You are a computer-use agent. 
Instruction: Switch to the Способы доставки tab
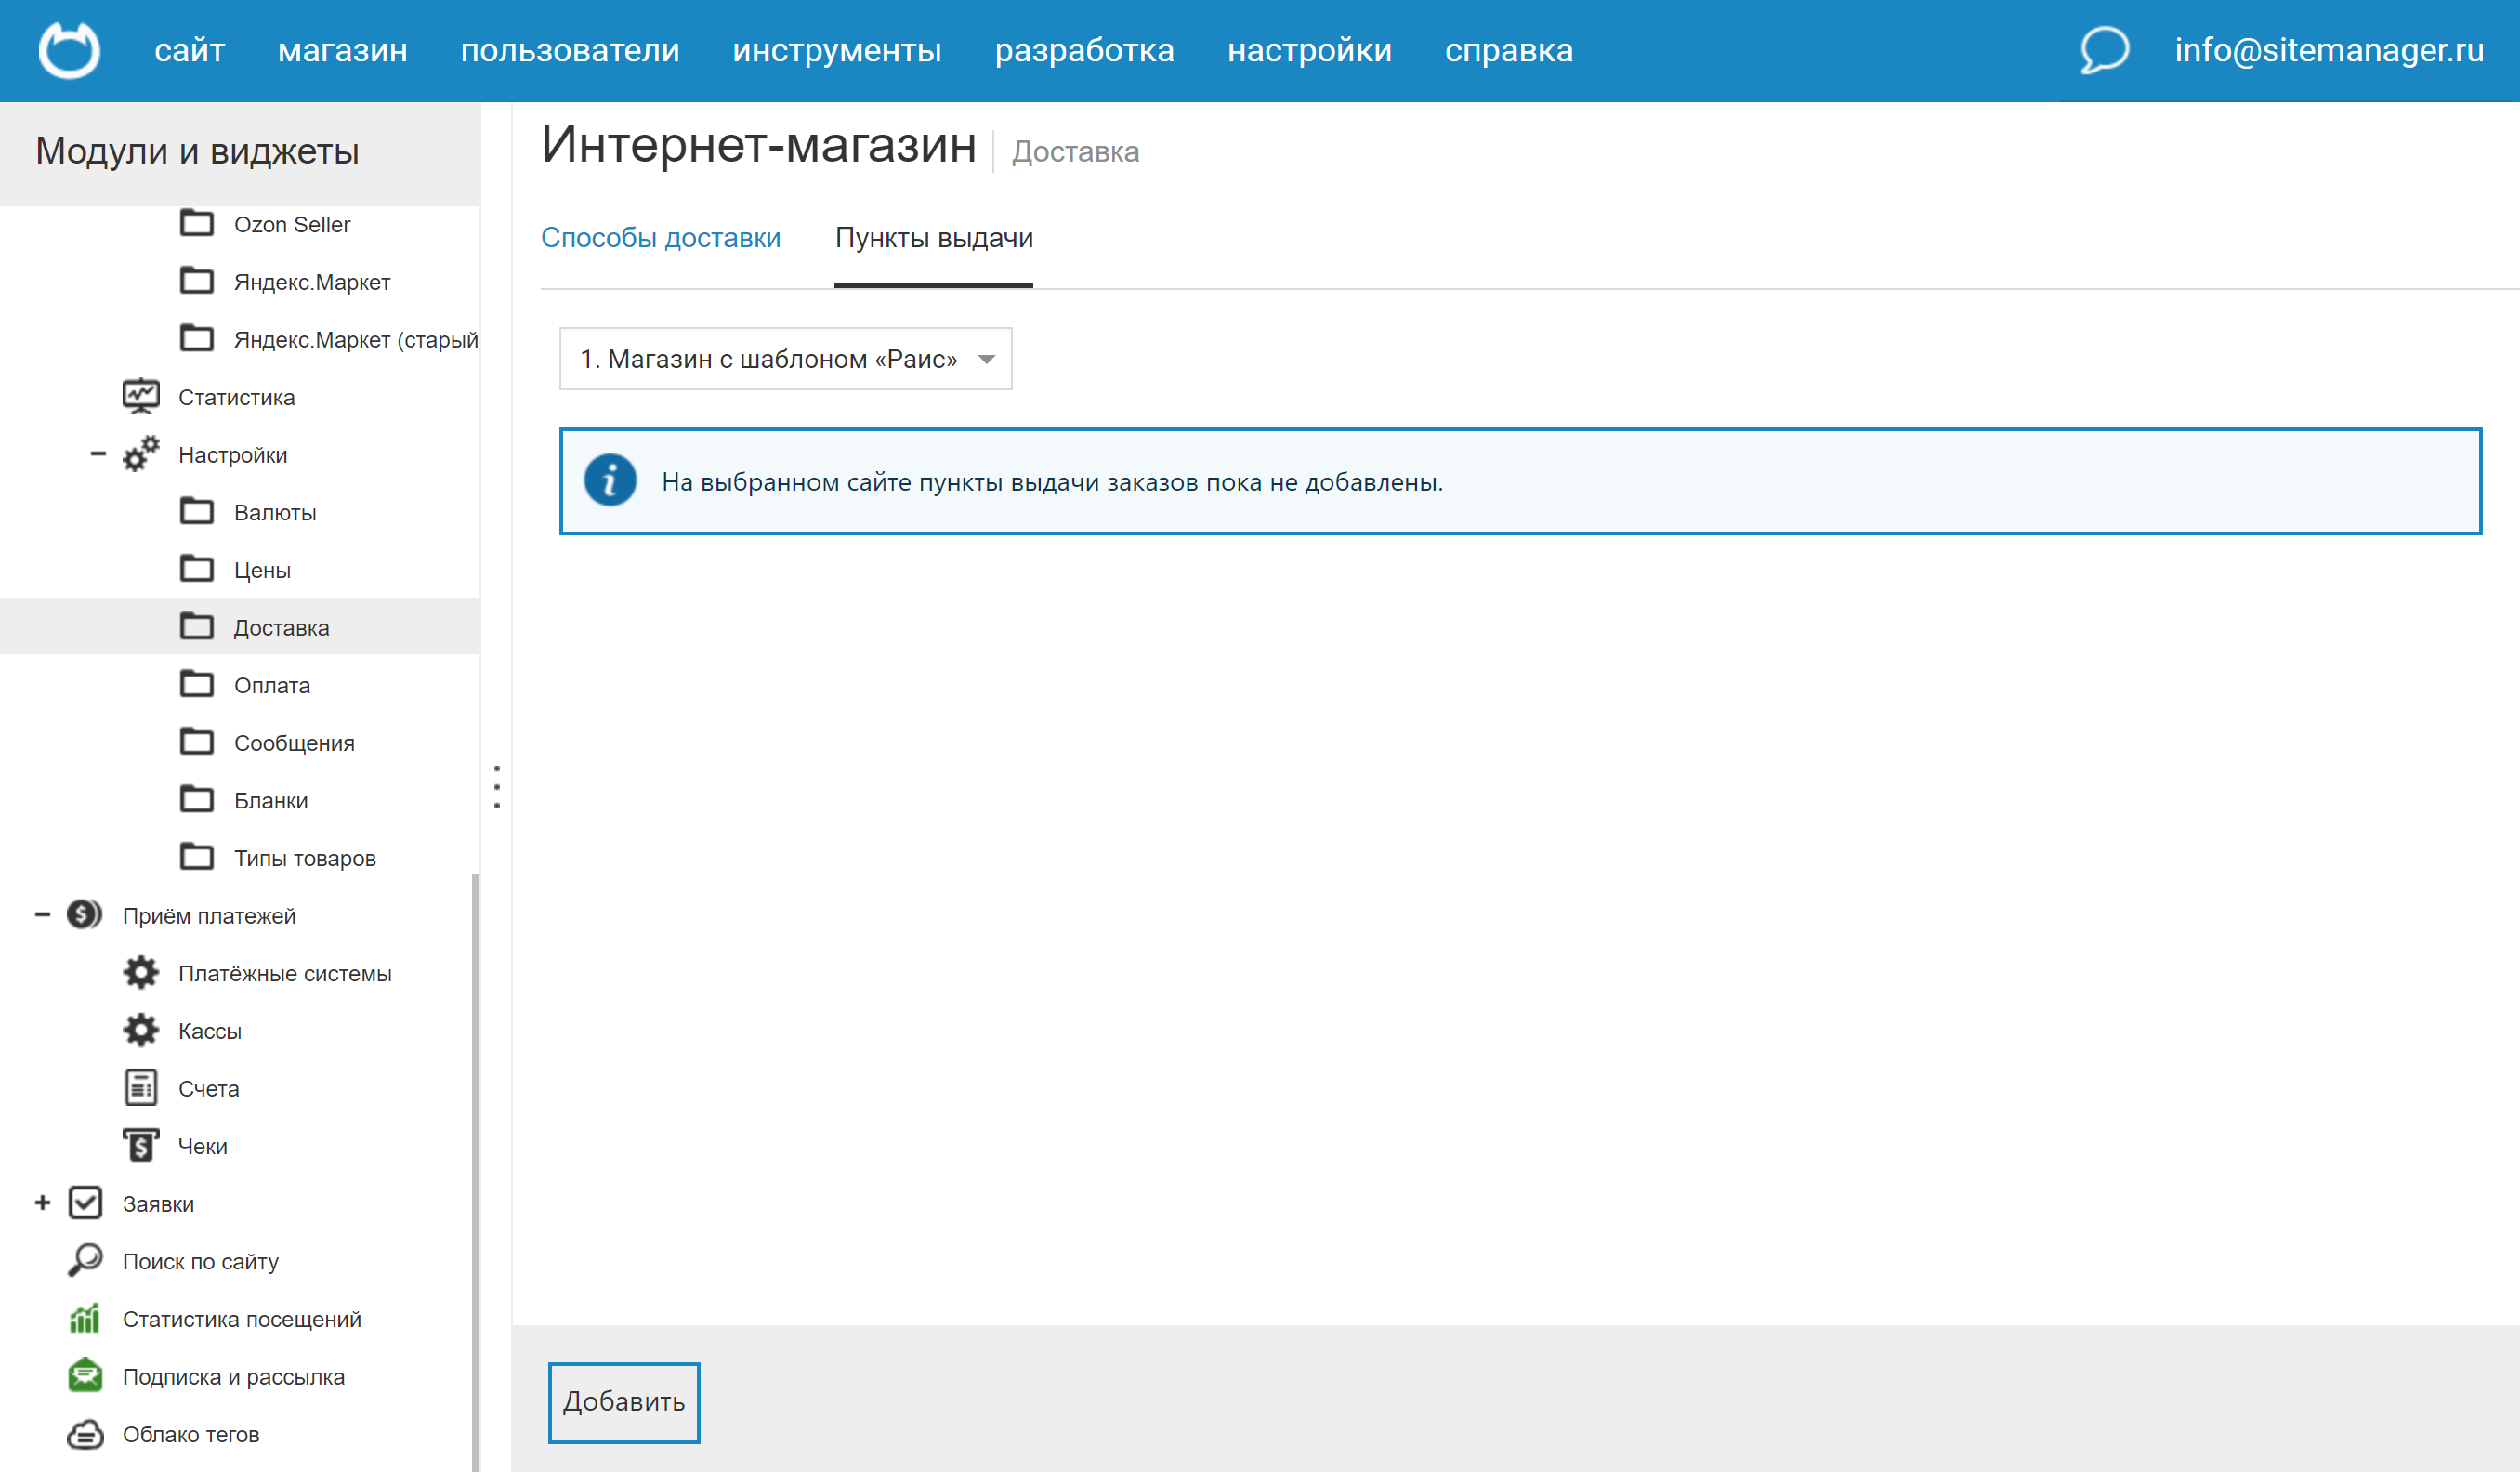(661, 238)
